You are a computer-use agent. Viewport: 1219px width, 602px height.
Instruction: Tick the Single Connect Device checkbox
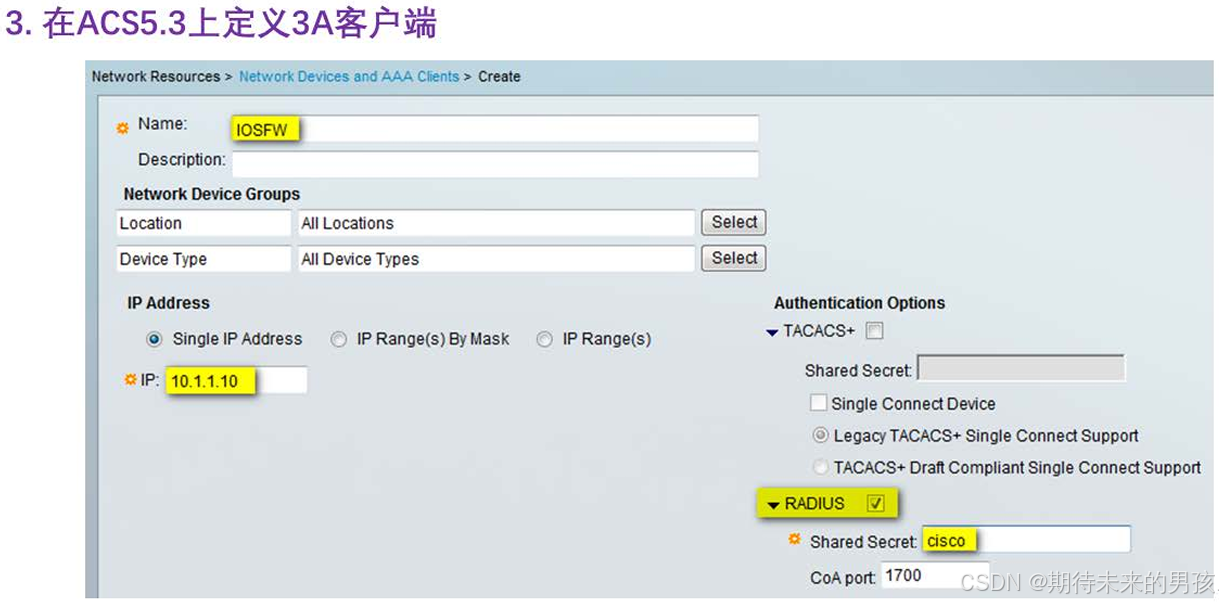click(x=818, y=403)
